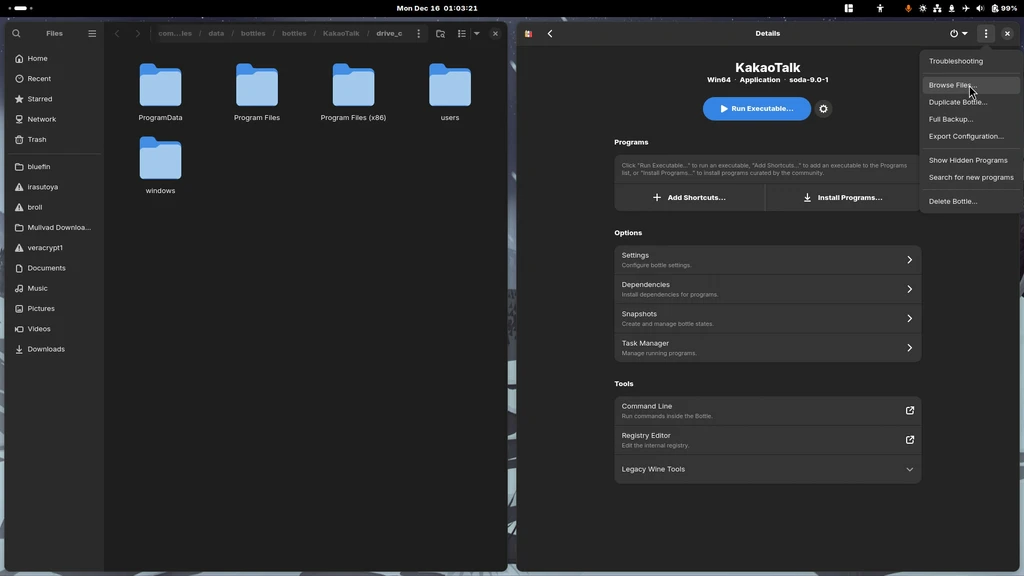Launch Command Line tool
The image size is (1024, 576).
tap(767, 411)
